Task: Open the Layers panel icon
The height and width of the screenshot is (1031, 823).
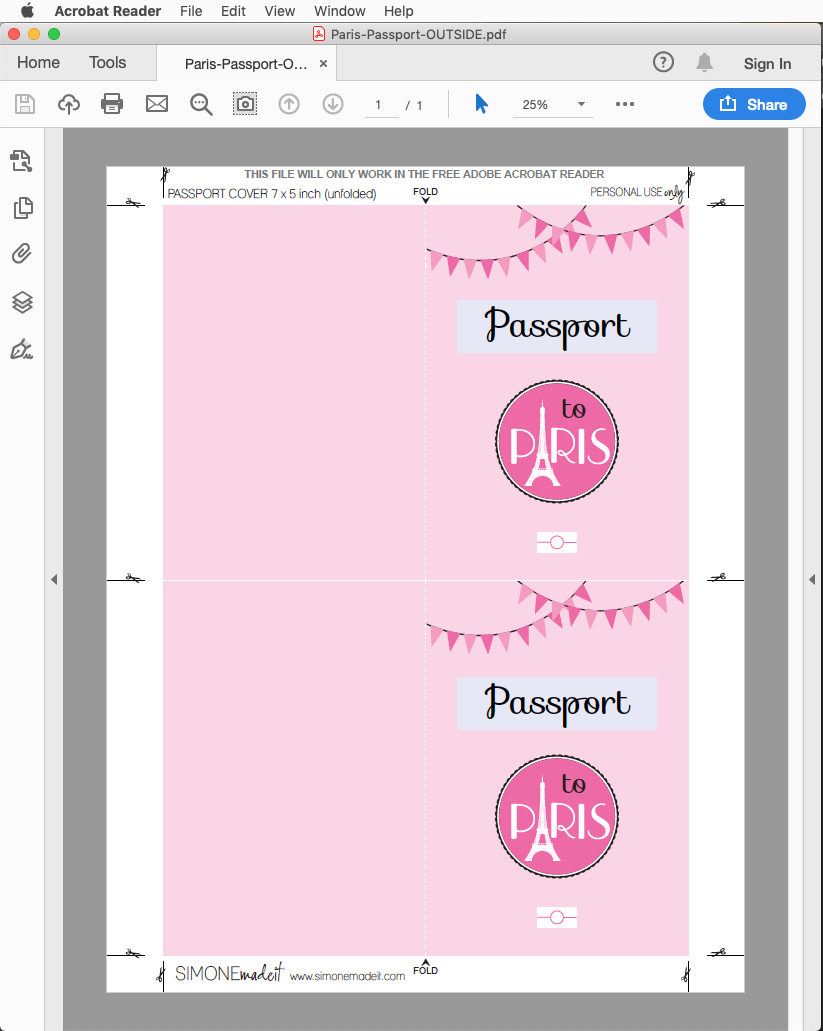Action: (x=23, y=302)
